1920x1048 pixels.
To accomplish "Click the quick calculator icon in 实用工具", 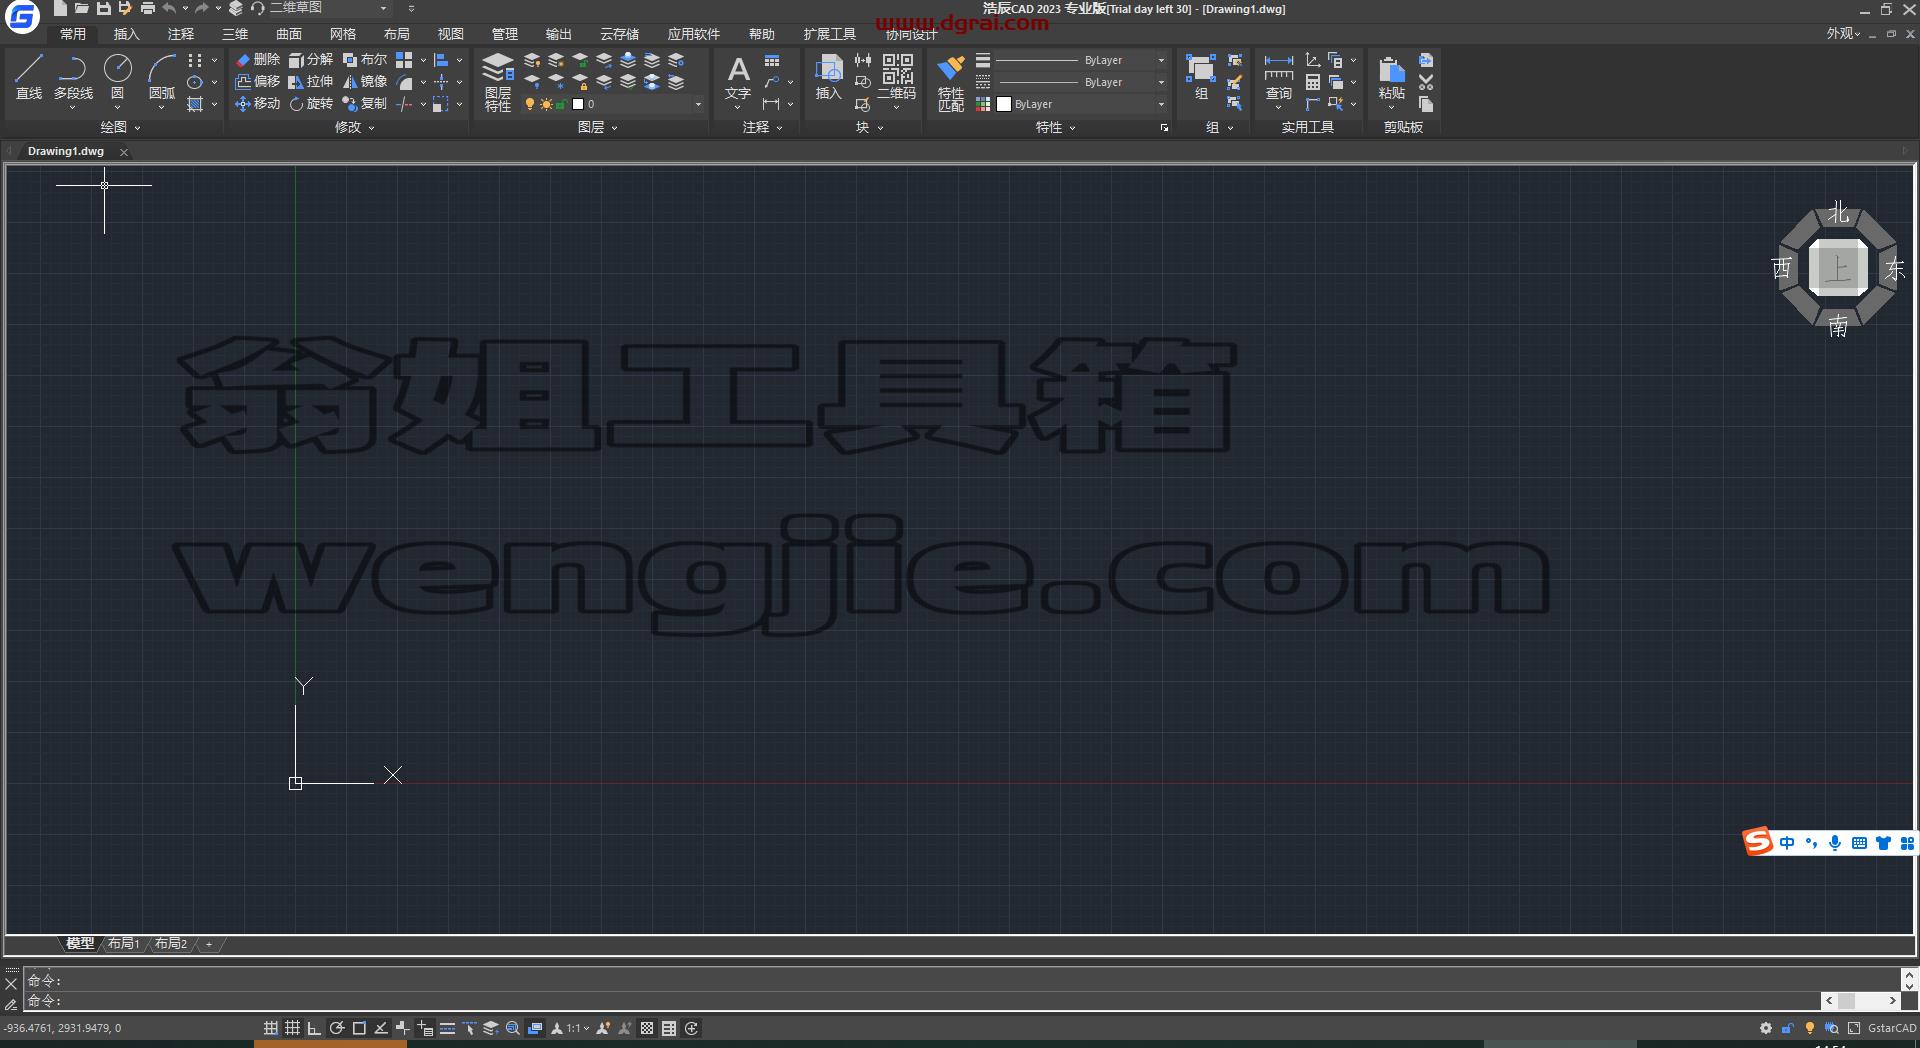I will tap(1313, 82).
